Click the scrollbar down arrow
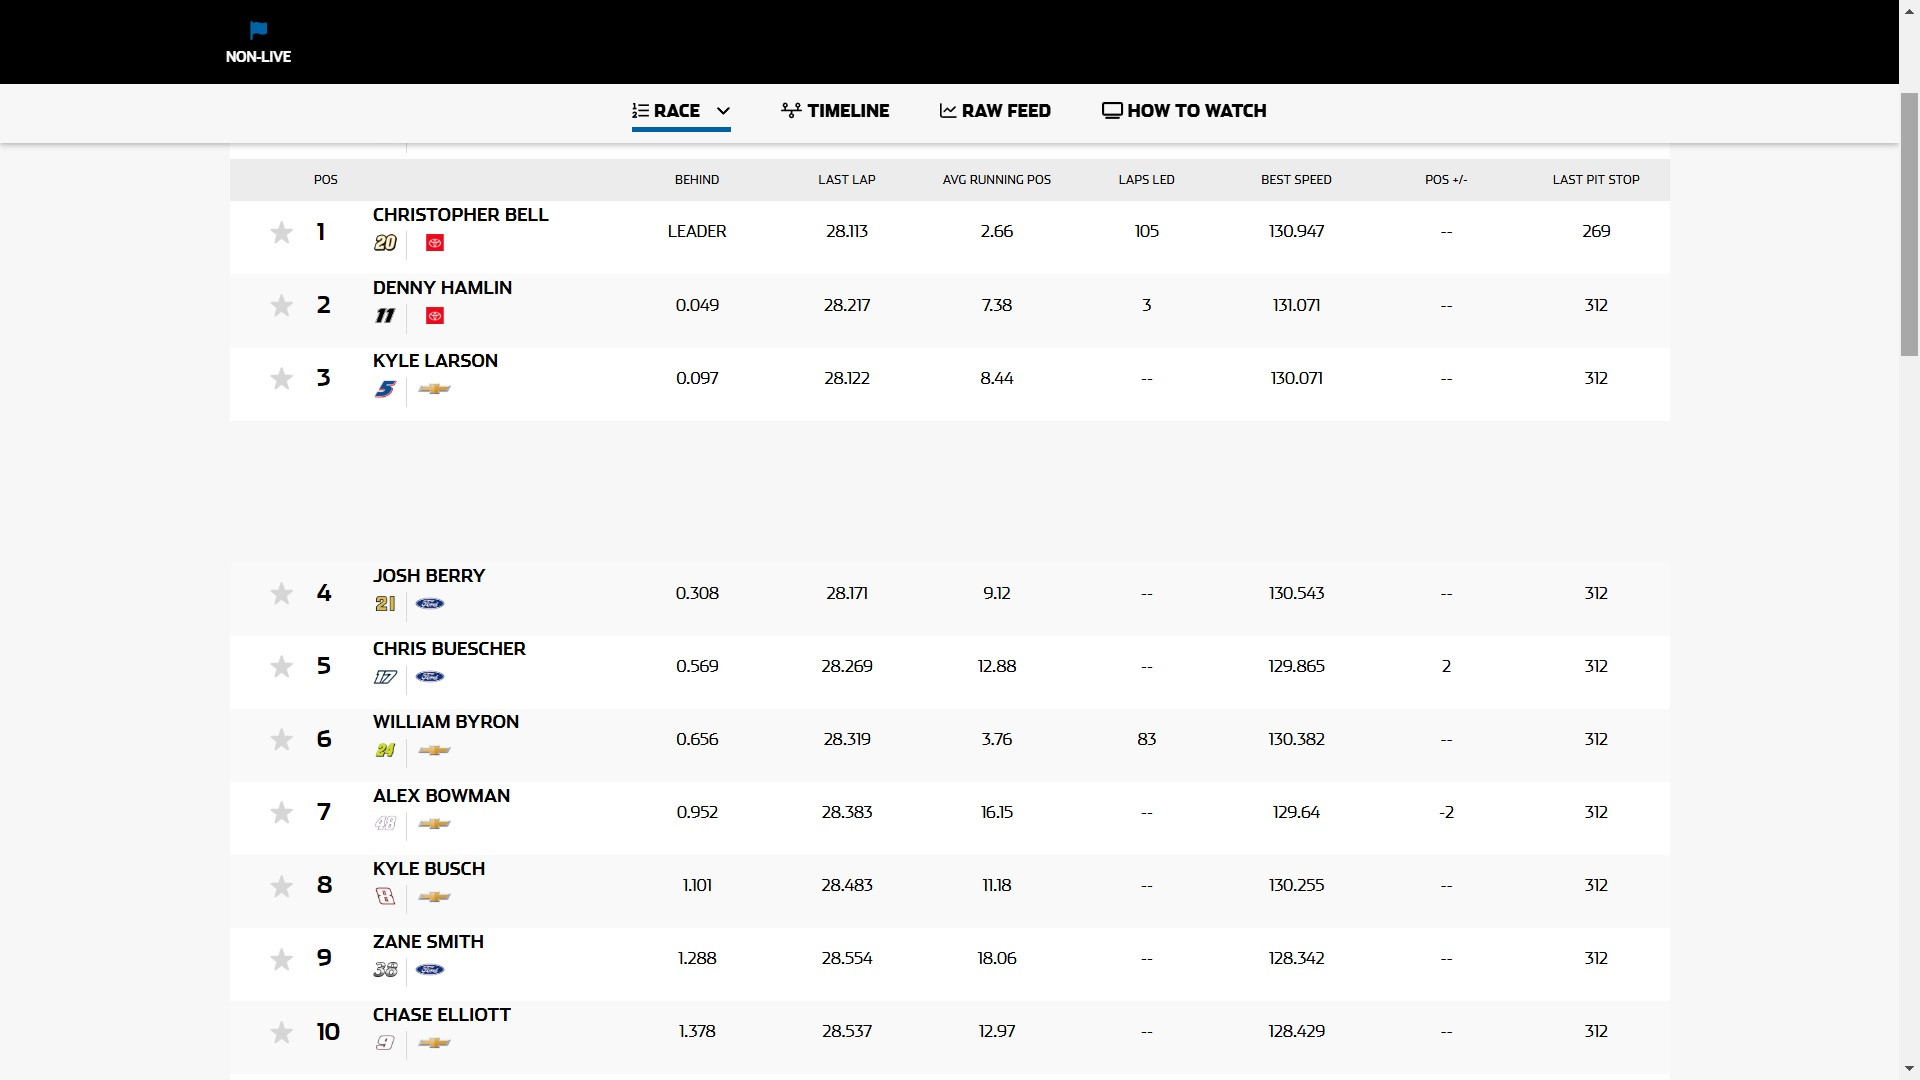The height and width of the screenshot is (1080, 1920). (x=1909, y=1070)
